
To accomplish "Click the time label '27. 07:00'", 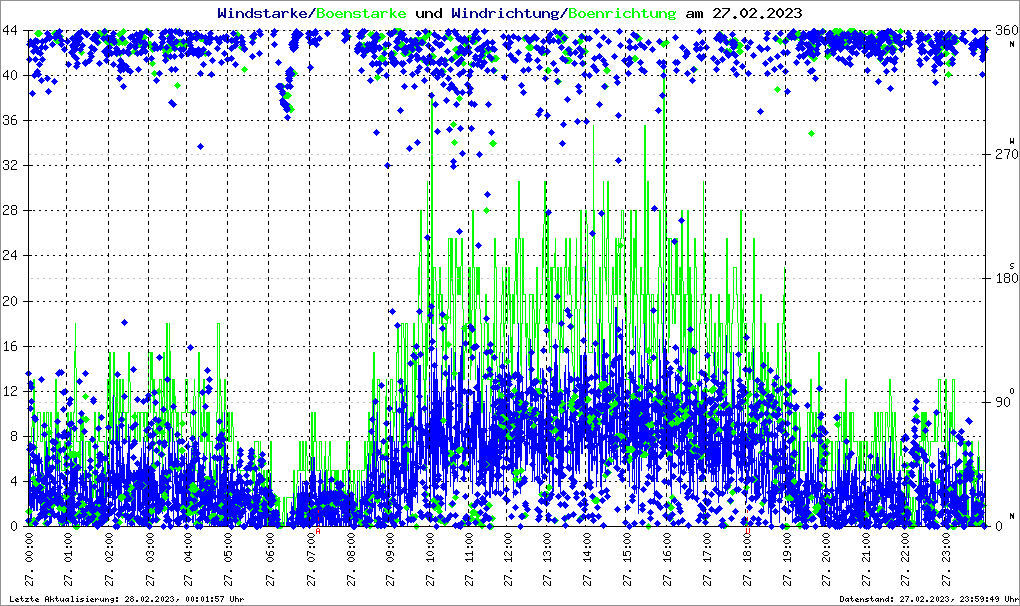I will click(x=312, y=560).
